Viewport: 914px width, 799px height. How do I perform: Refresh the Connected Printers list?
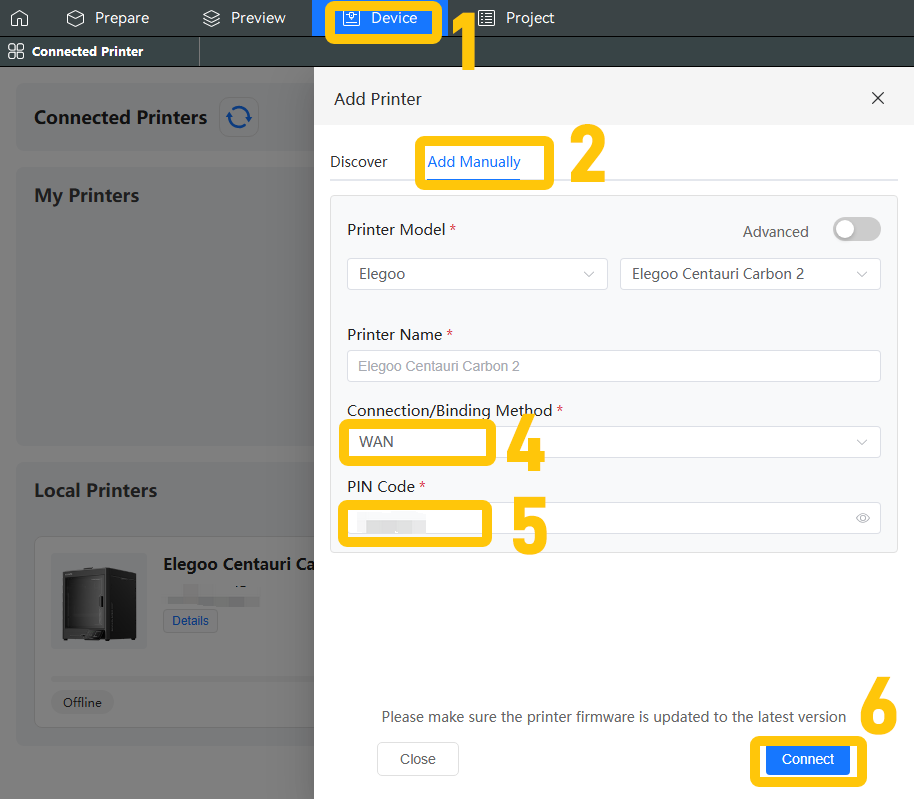tap(239, 117)
